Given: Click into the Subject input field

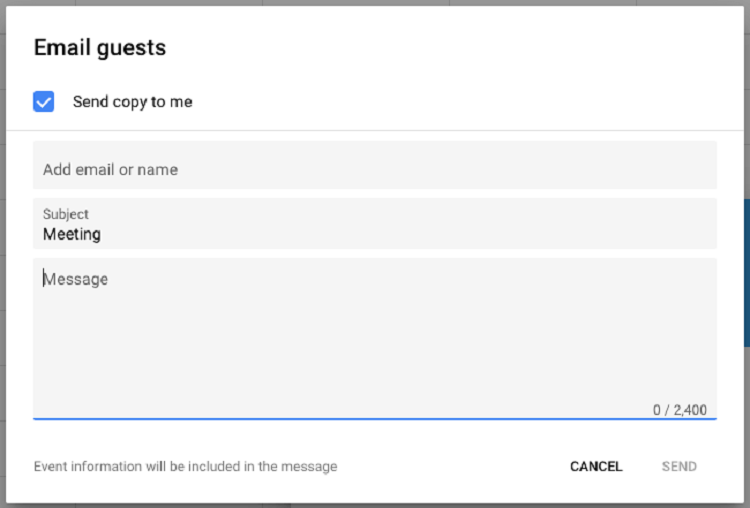Looking at the screenshot, I should pos(375,223).
